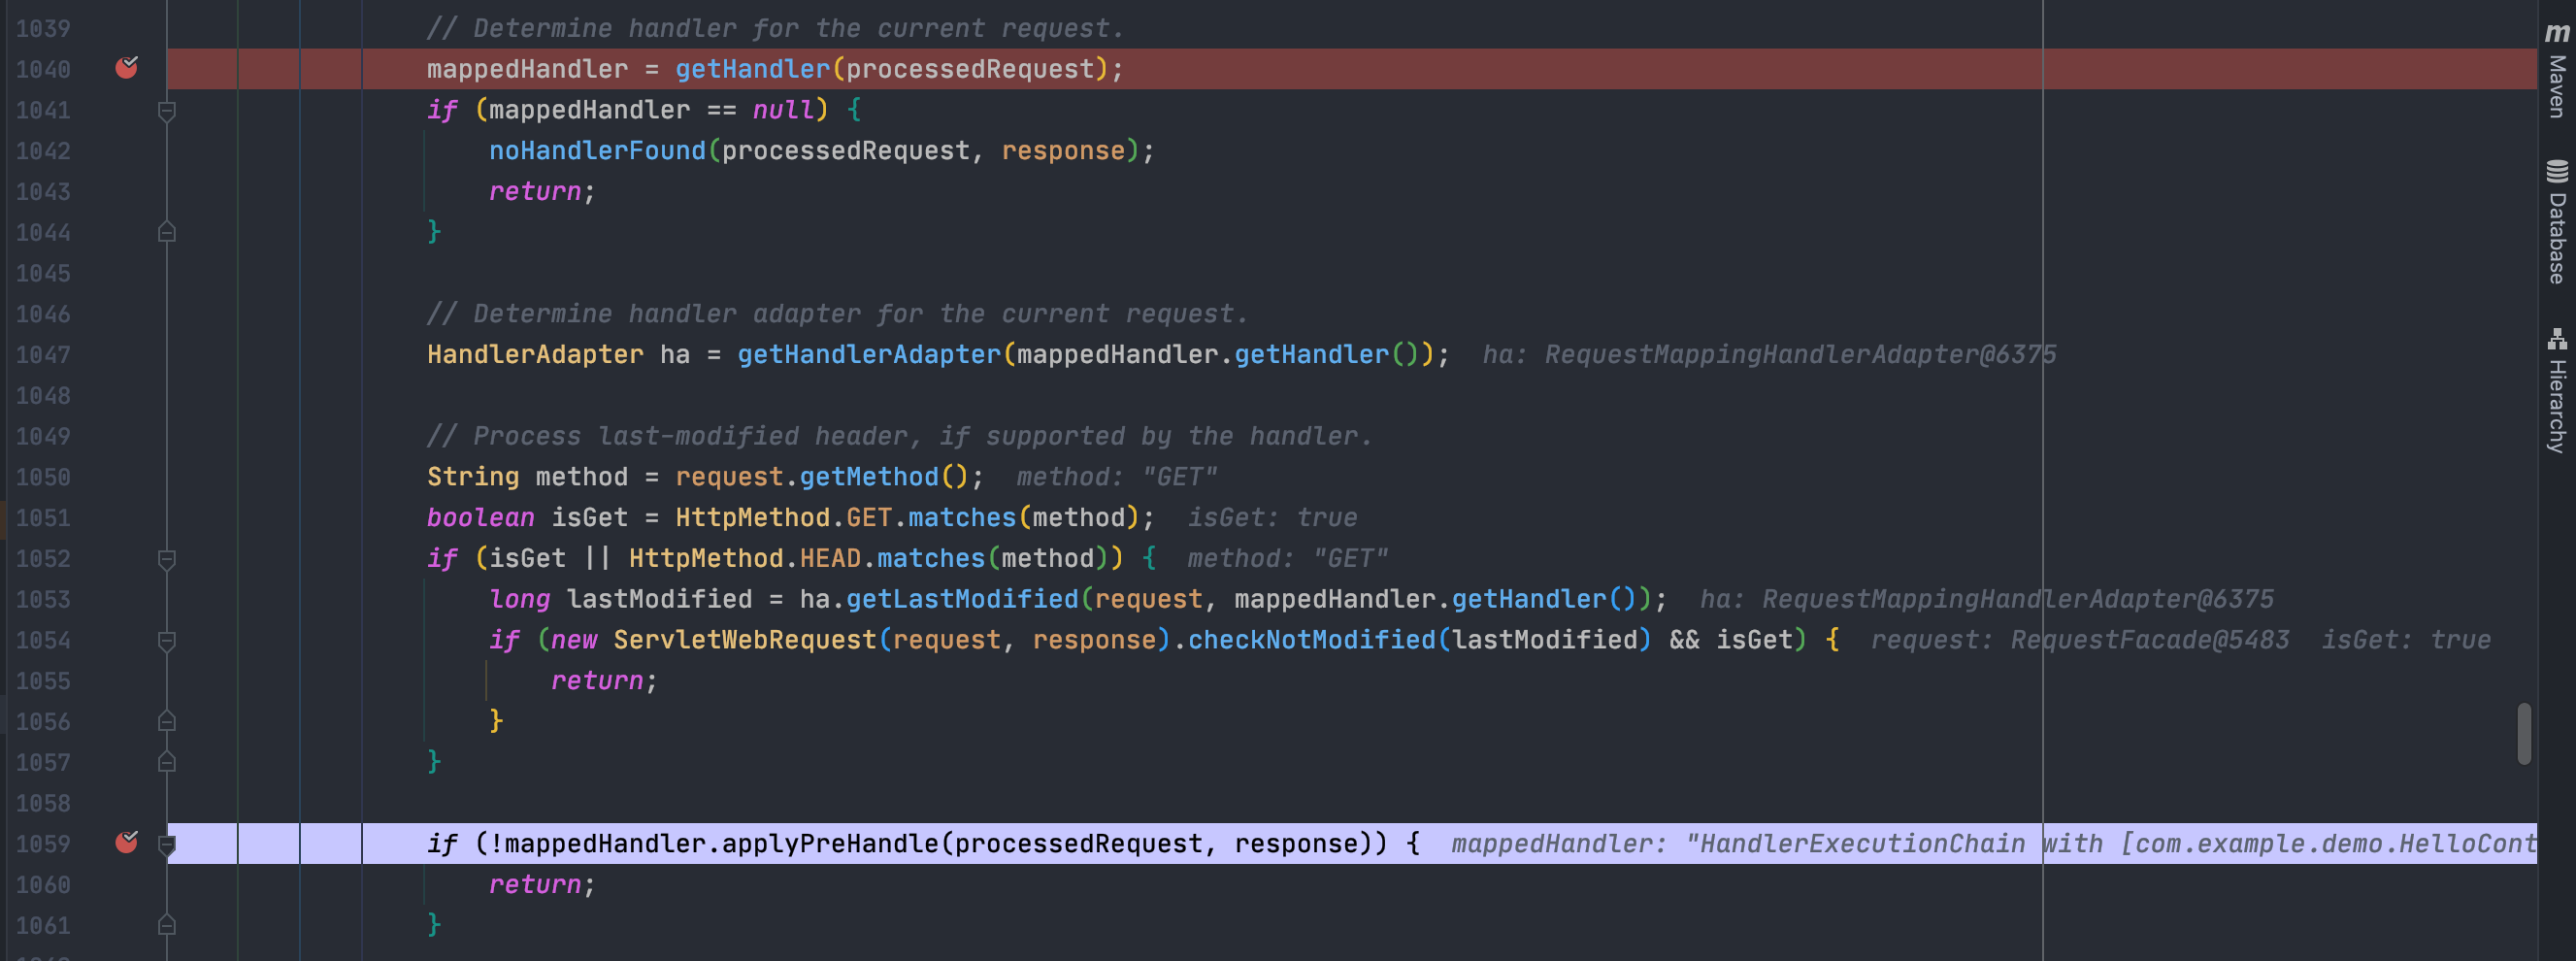Click the Hierarchy tree icon
The image size is (2576, 961).
coord(2556,339)
